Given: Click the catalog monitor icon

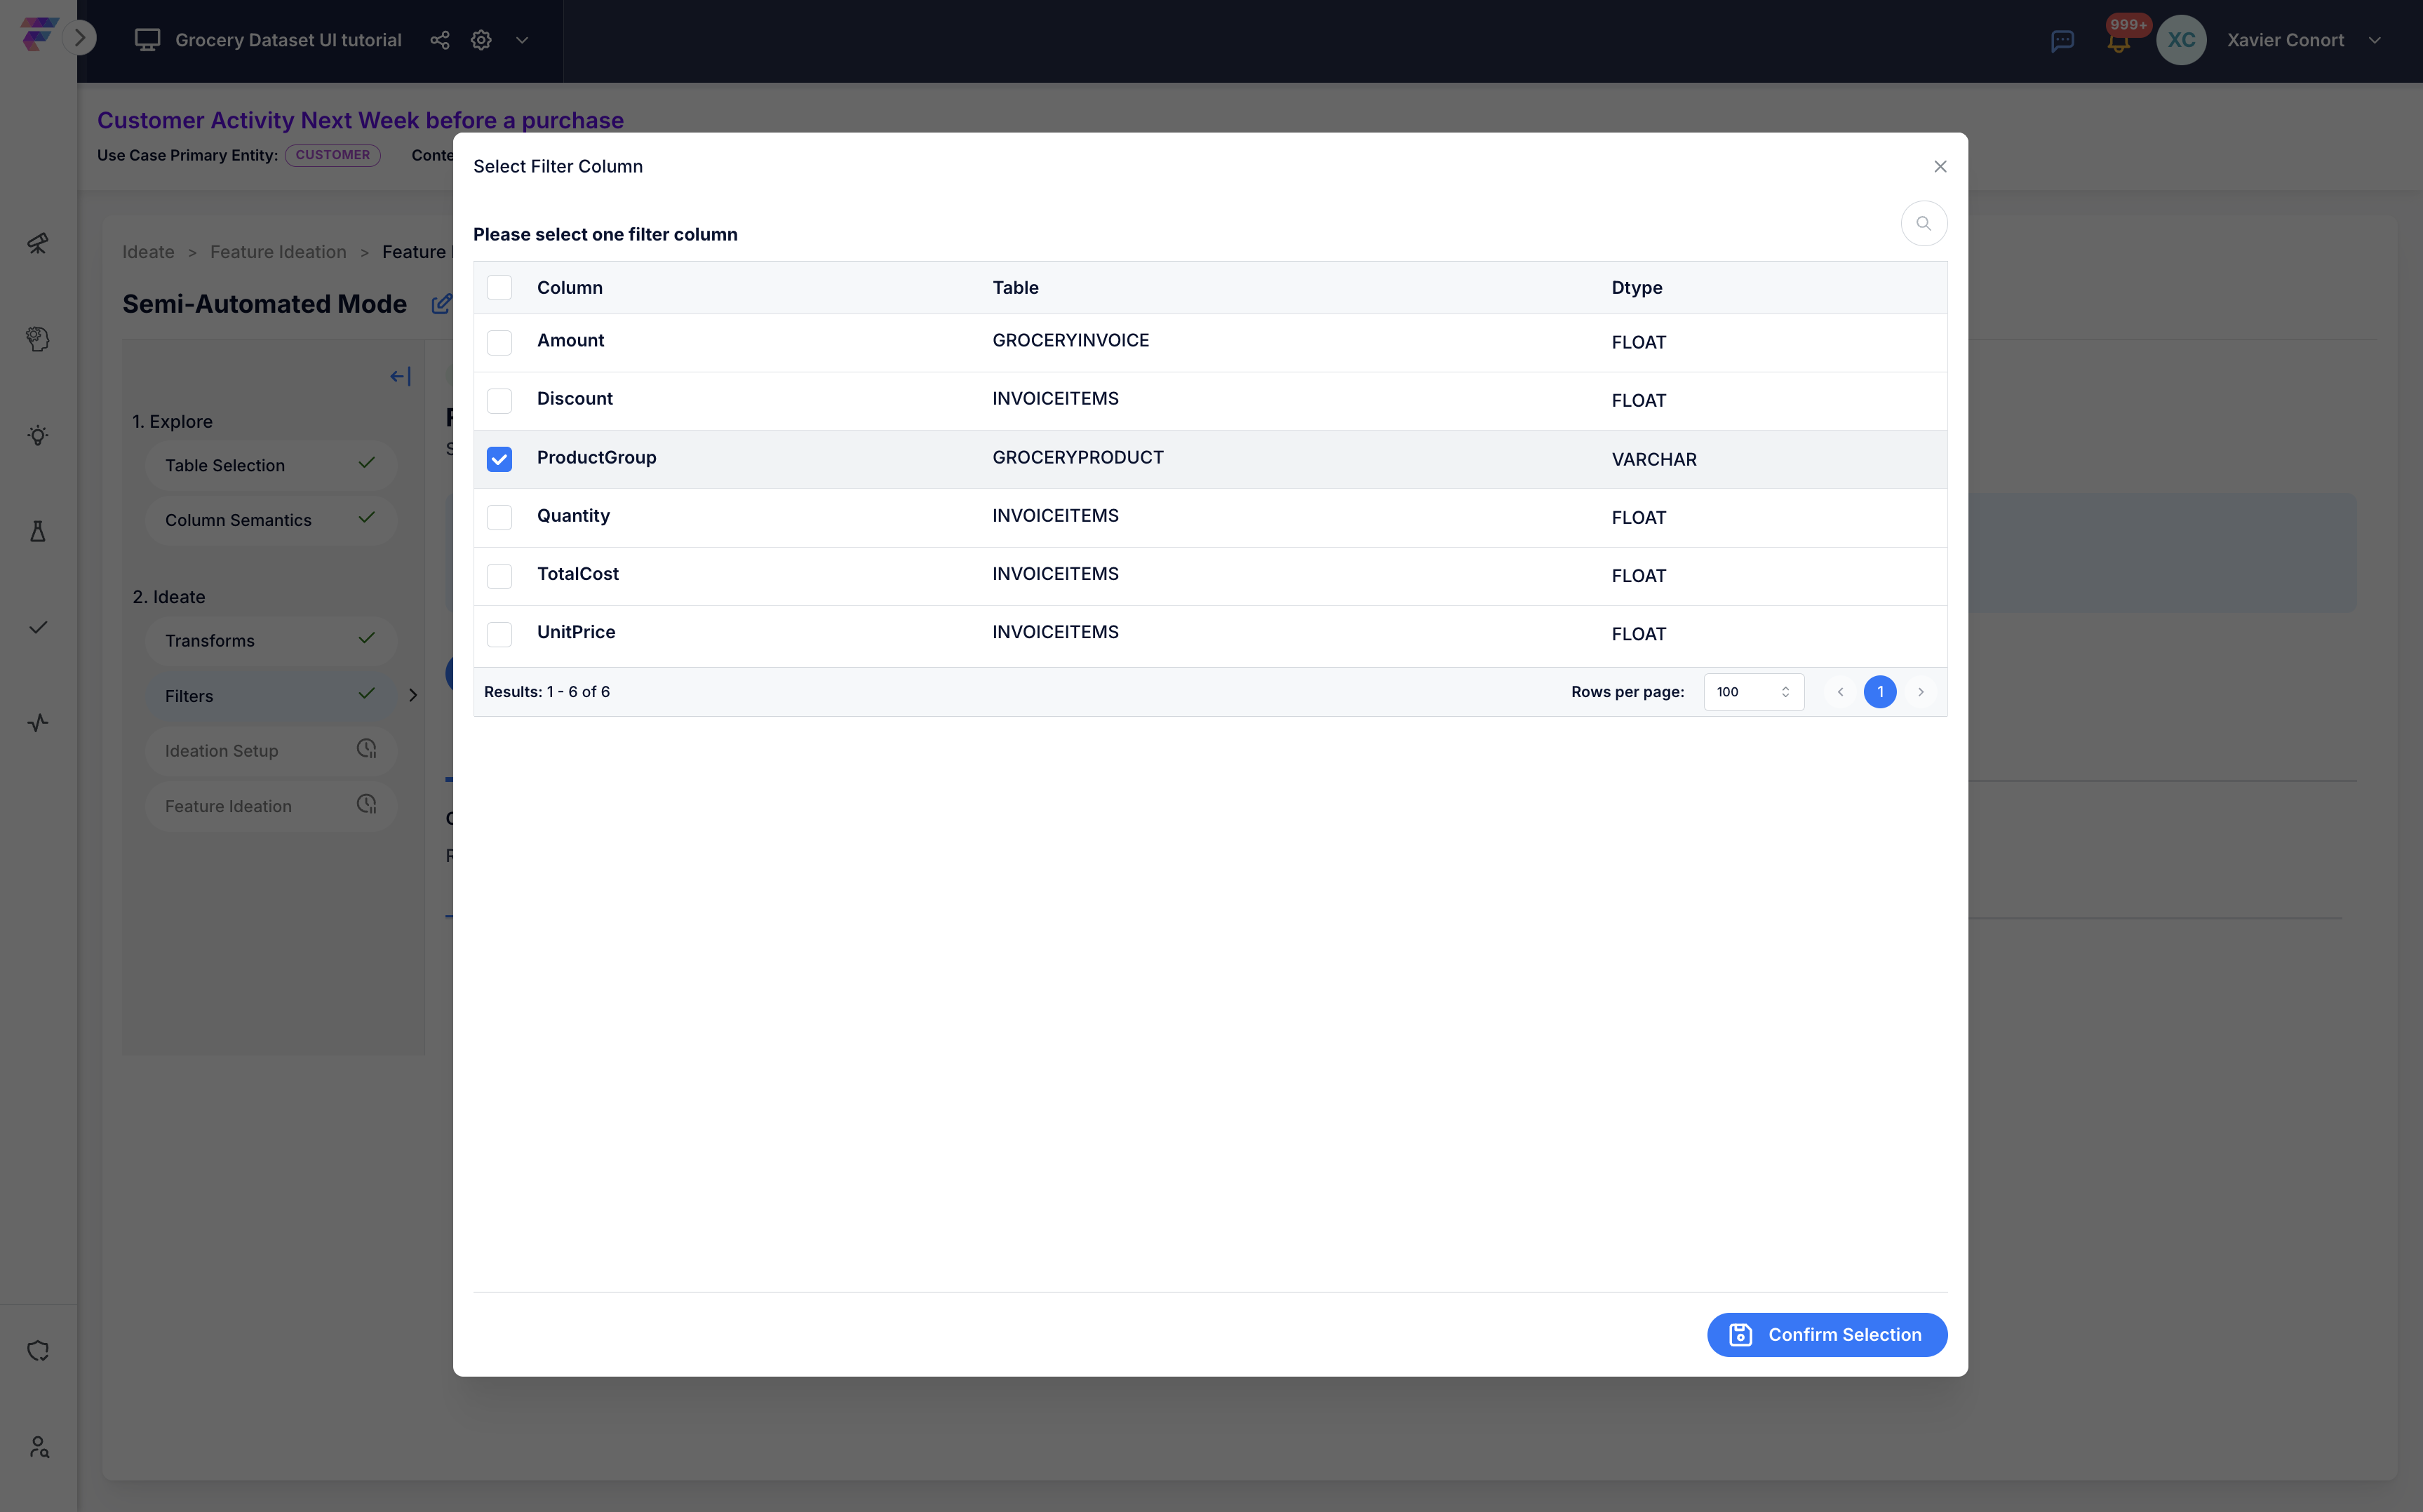Looking at the screenshot, I should pos(147,40).
